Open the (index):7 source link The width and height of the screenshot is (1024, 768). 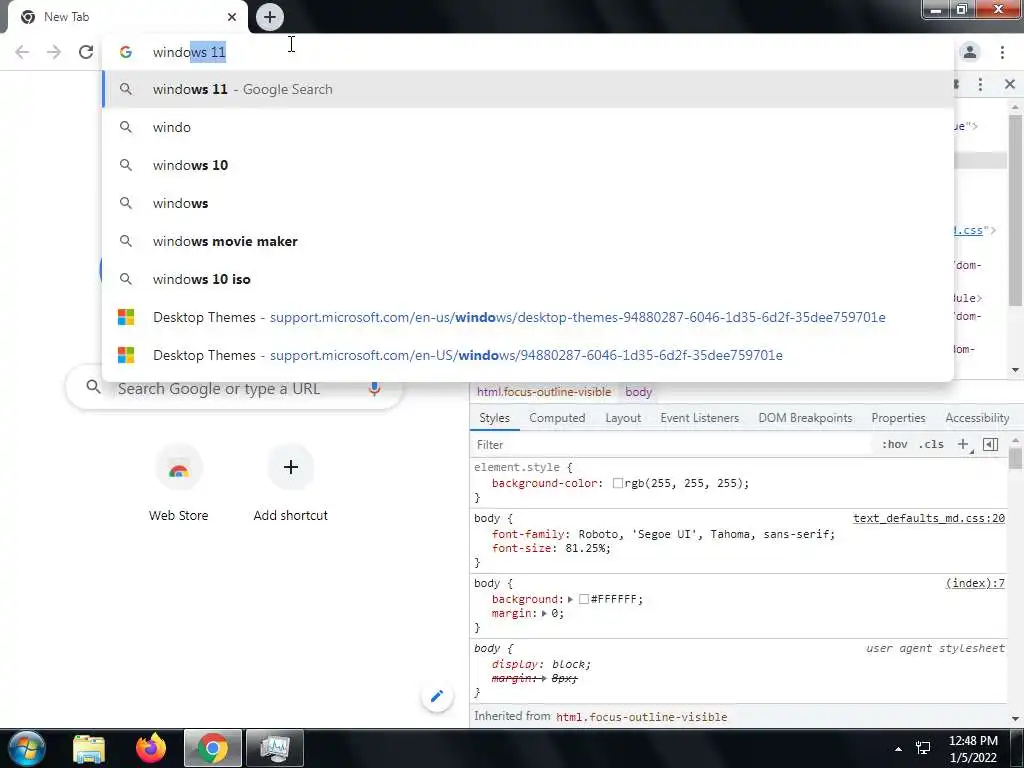point(975,583)
